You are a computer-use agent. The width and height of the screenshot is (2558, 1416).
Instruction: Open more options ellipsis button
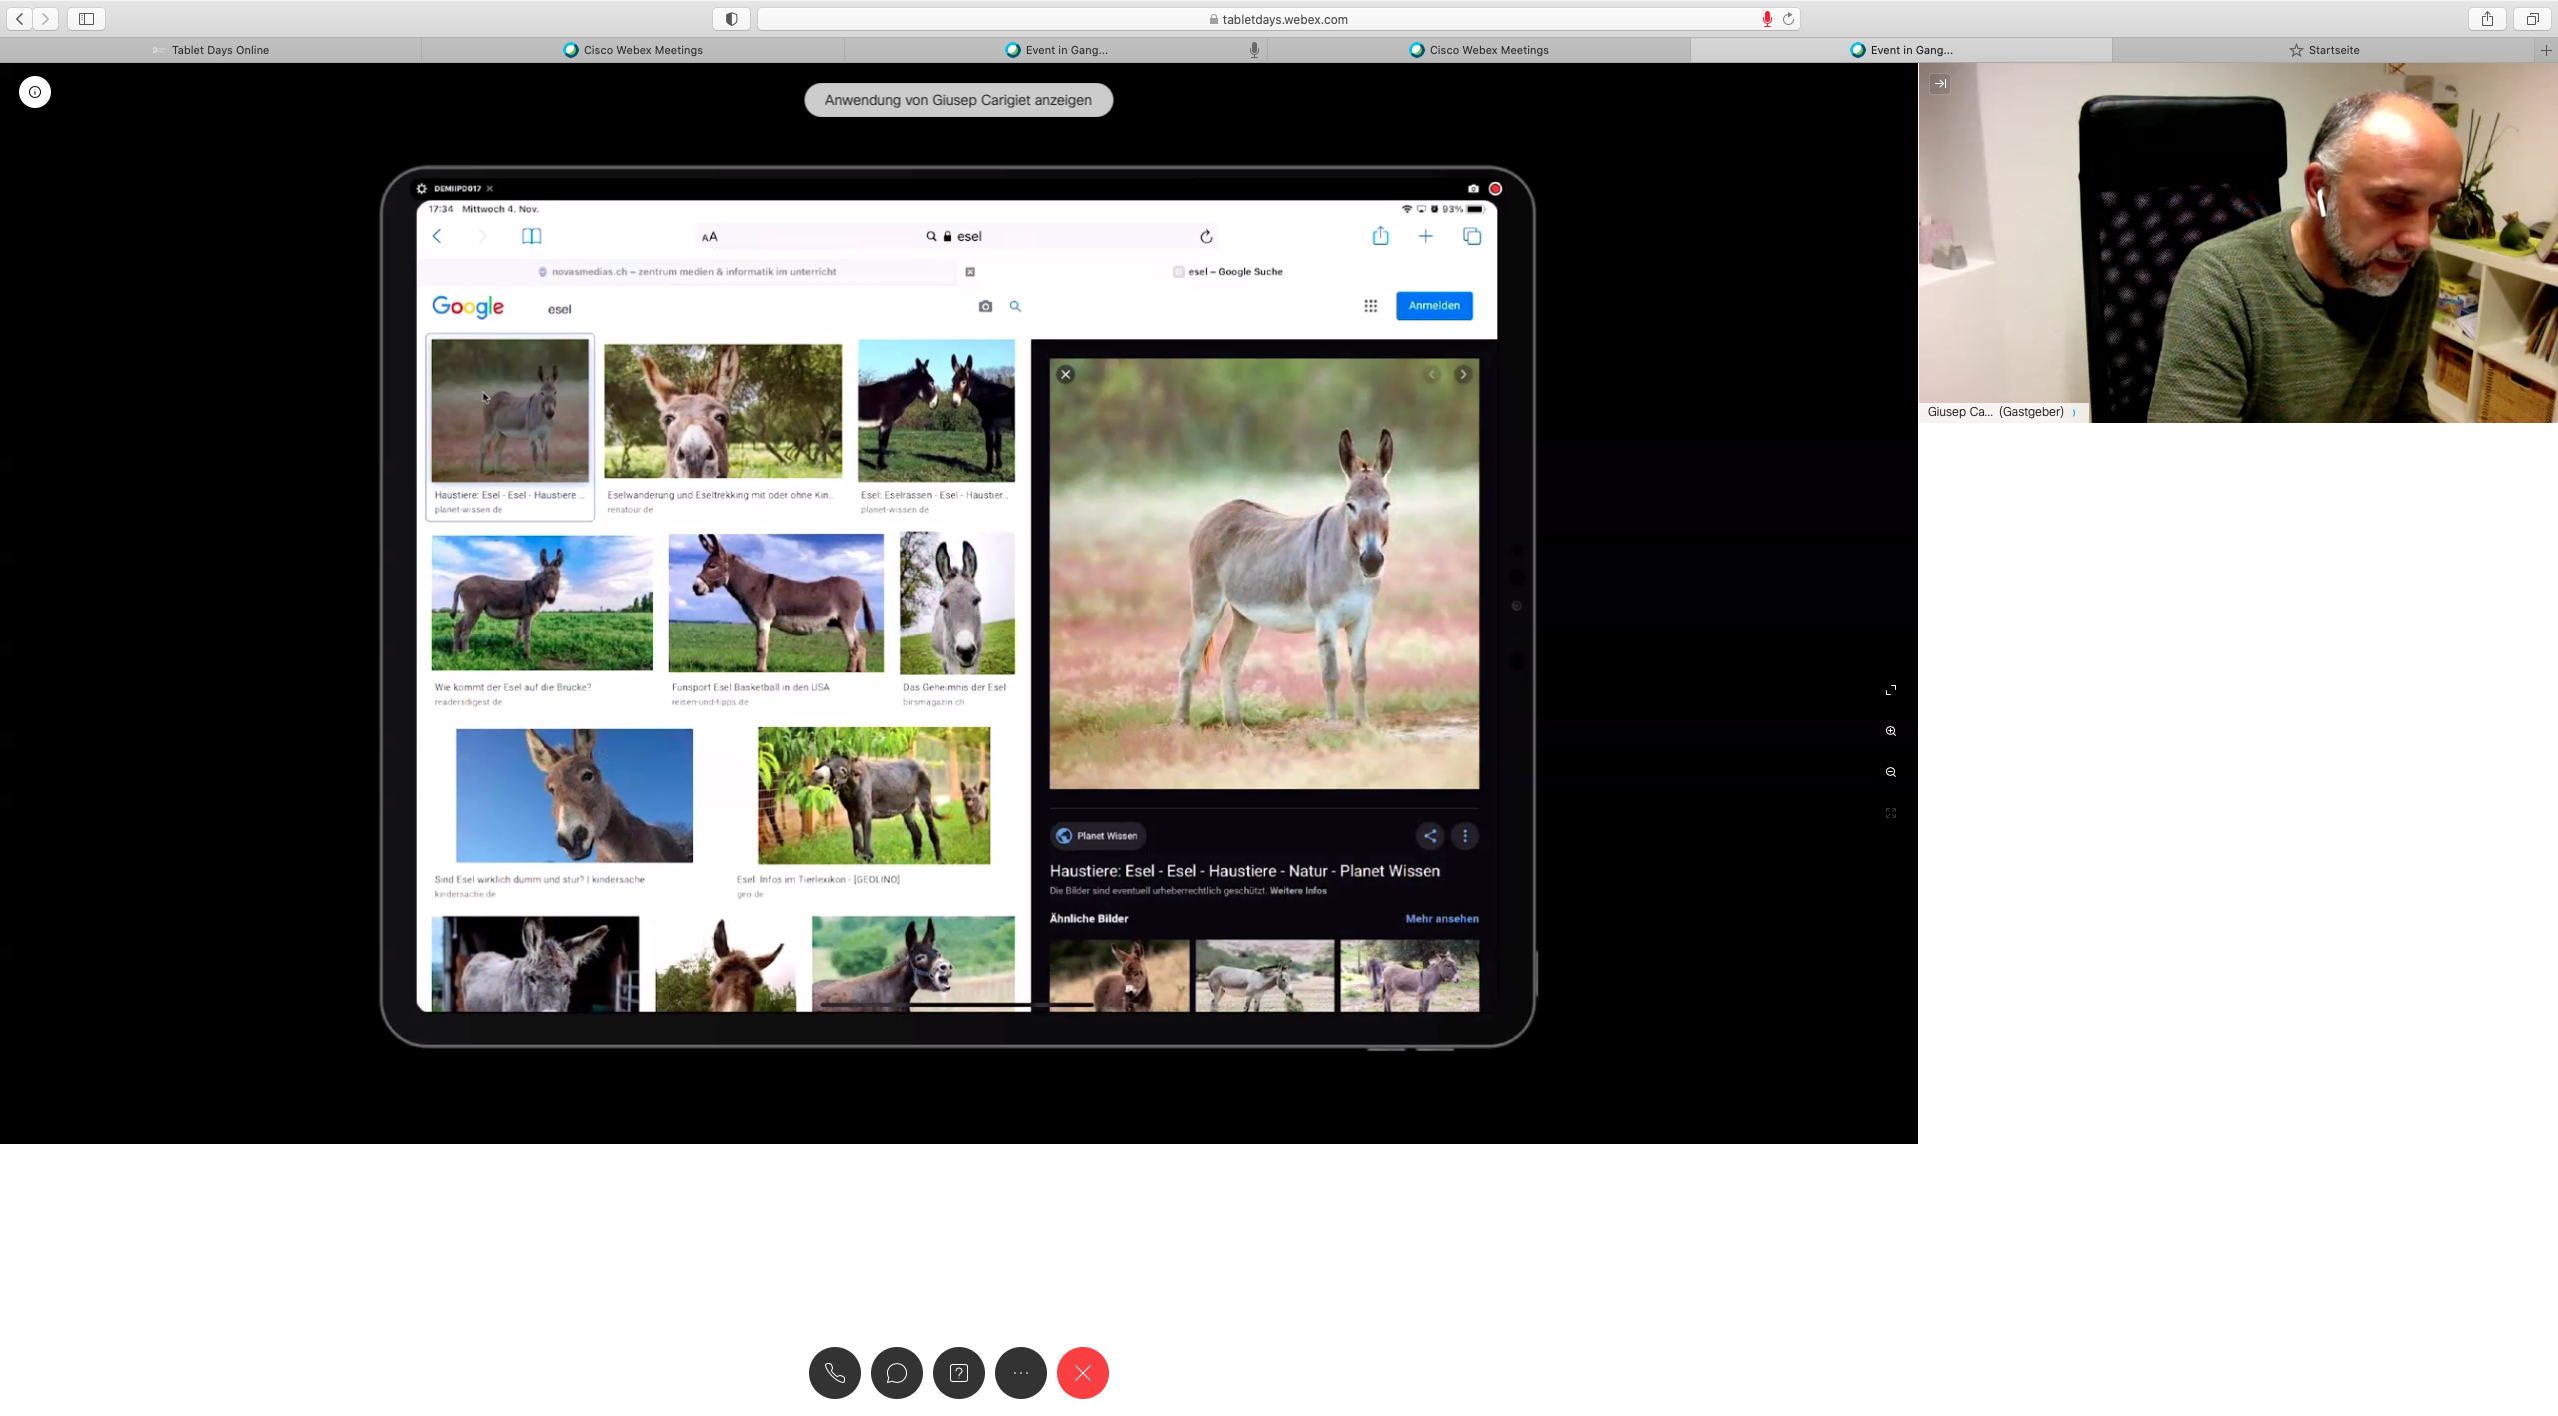click(x=1020, y=1373)
